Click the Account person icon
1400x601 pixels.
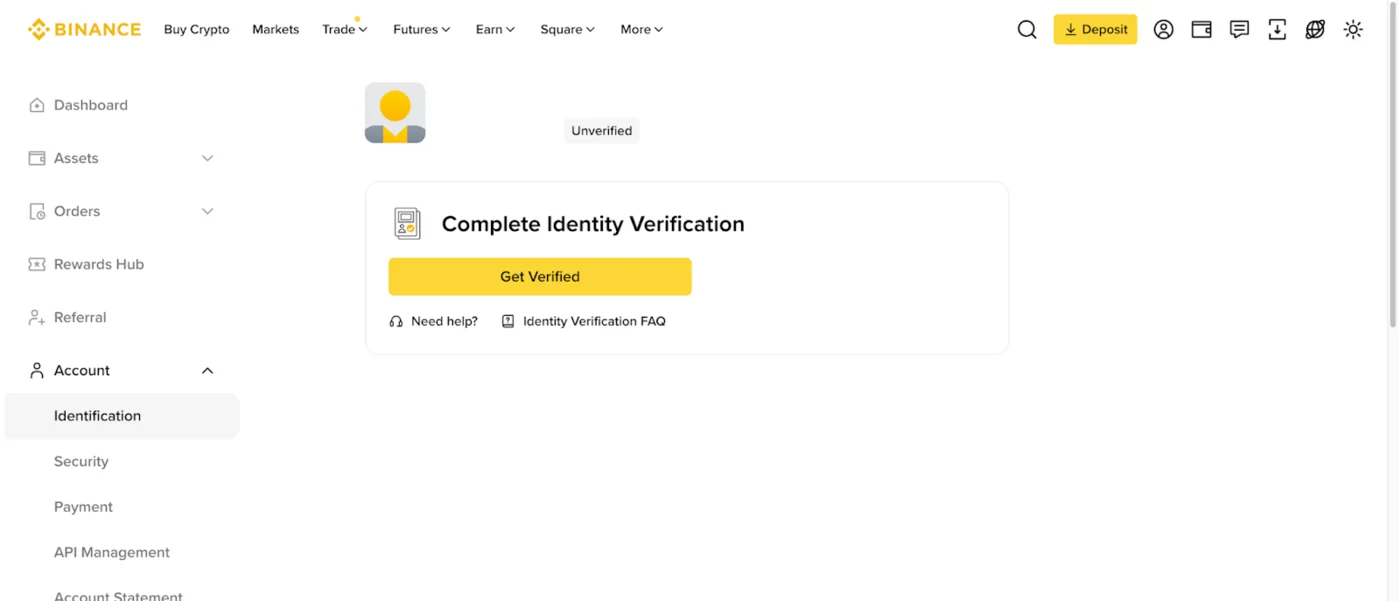pos(37,370)
